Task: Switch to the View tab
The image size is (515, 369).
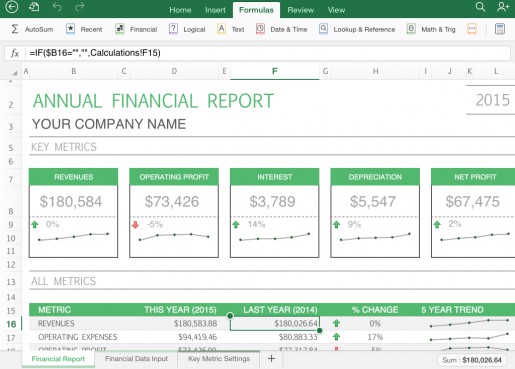Action: coord(336,10)
